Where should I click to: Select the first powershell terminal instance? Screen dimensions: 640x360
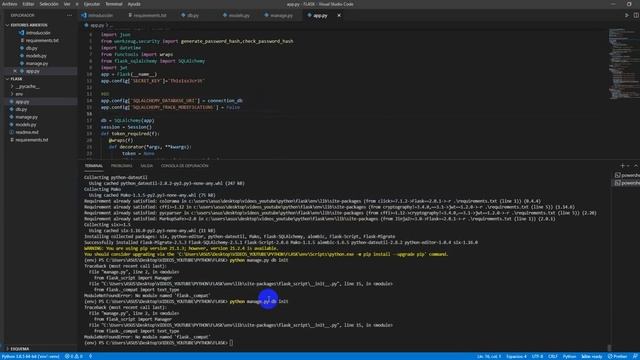[x=627, y=176]
